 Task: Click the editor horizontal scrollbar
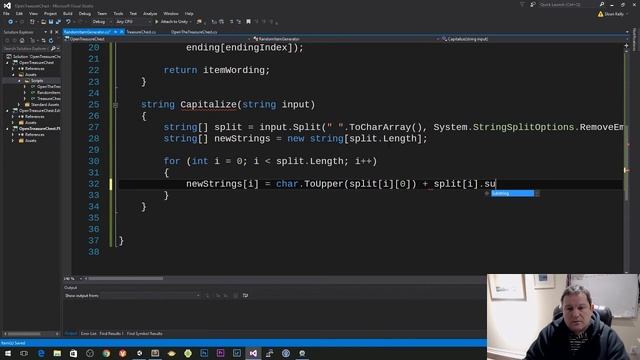click(126, 278)
